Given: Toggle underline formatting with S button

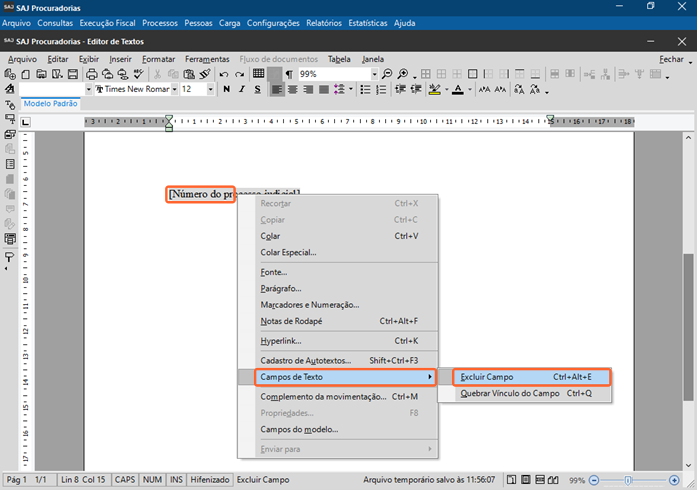Looking at the screenshot, I should coord(255,89).
